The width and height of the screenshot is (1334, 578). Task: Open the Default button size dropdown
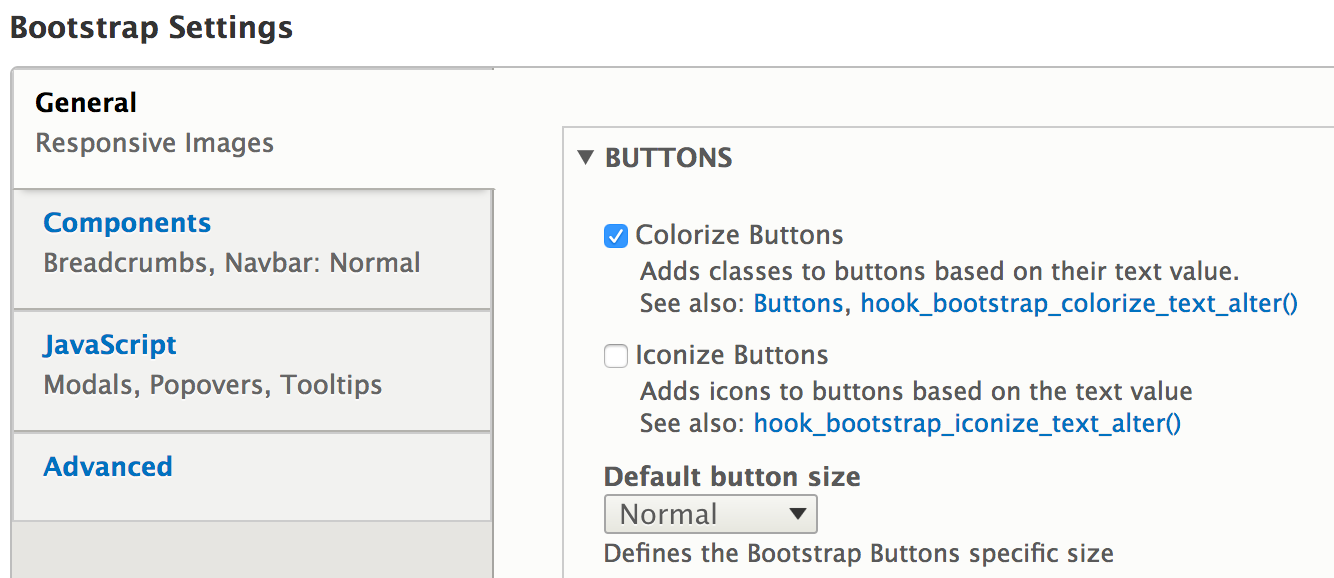(710, 514)
